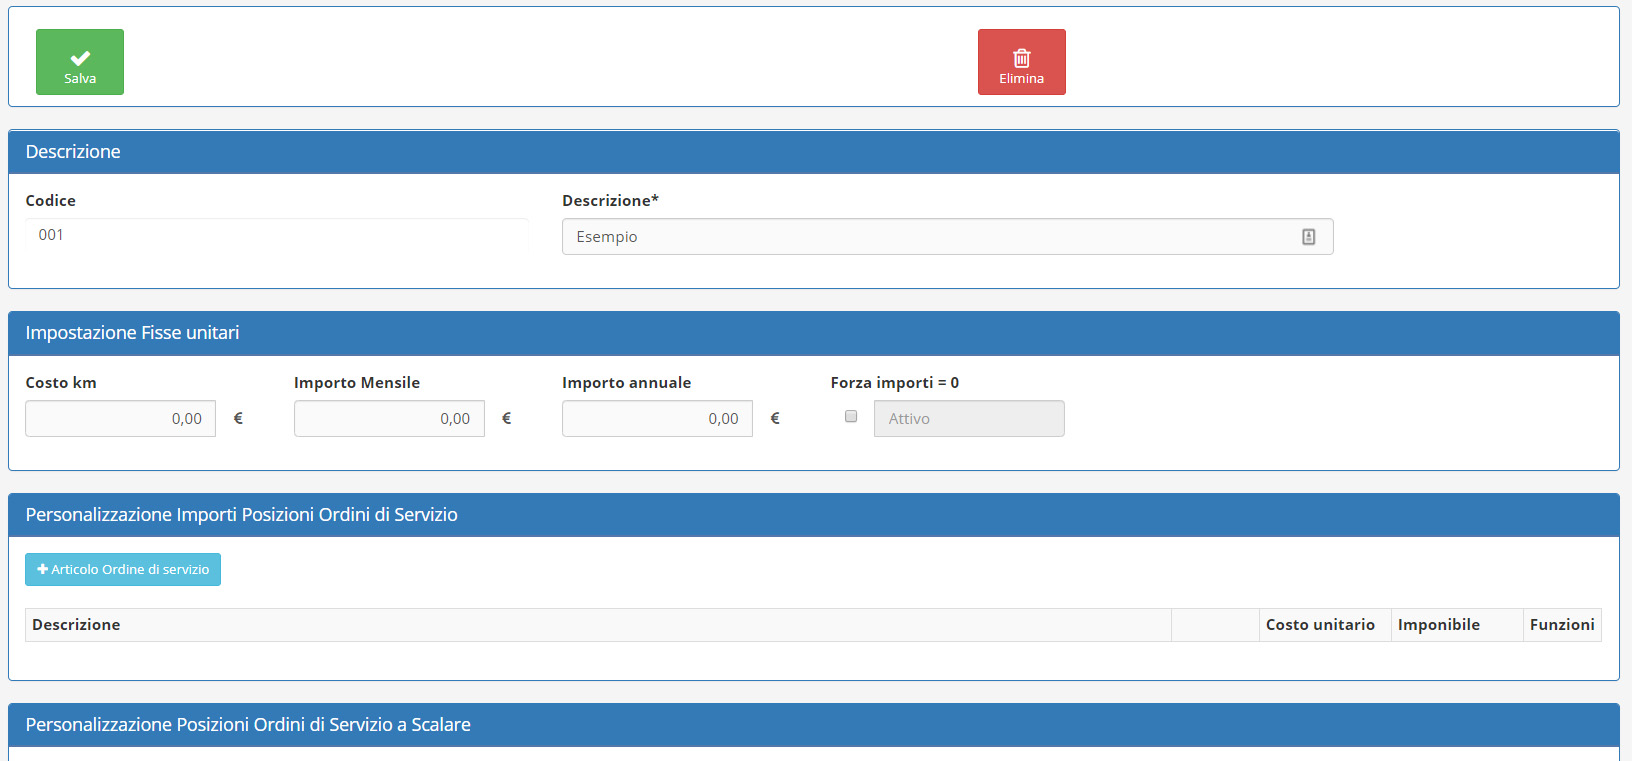1632x761 pixels.
Task: Click the Imponibile column header
Action: pos(1438,625)
